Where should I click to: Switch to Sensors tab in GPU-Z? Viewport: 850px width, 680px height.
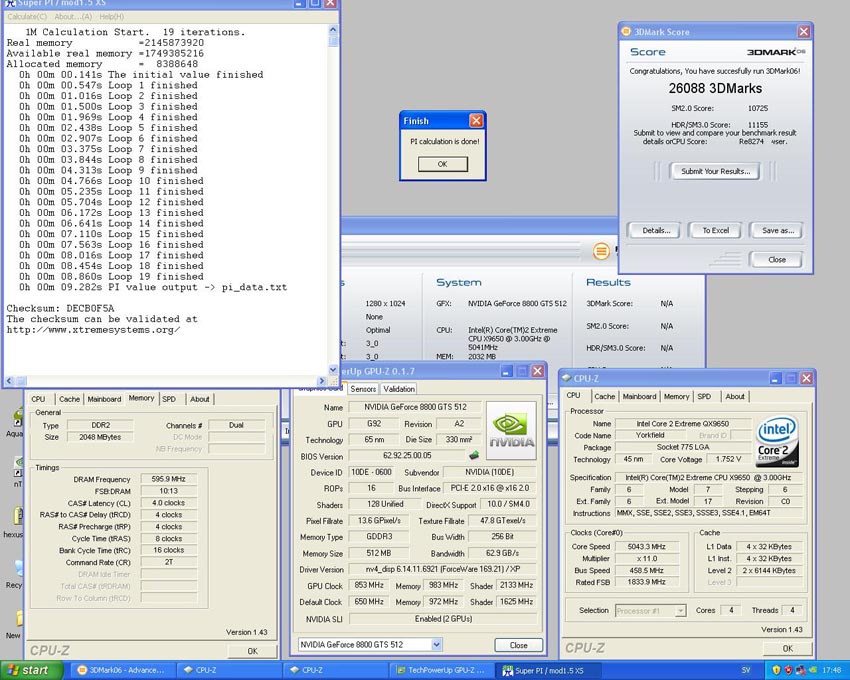point(363,389)
